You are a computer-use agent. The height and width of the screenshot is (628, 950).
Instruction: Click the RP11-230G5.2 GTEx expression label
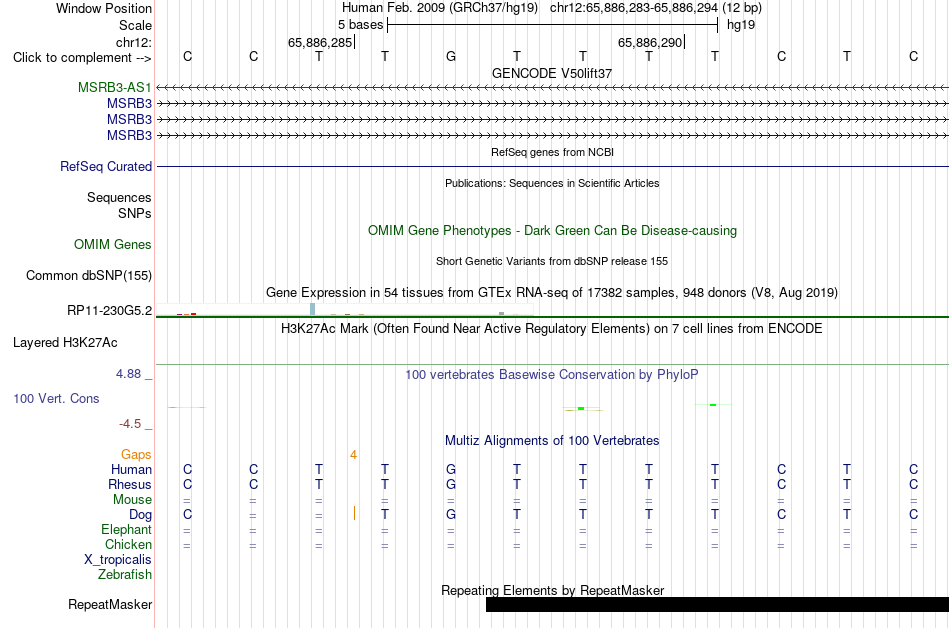click(x=110, y=311)
